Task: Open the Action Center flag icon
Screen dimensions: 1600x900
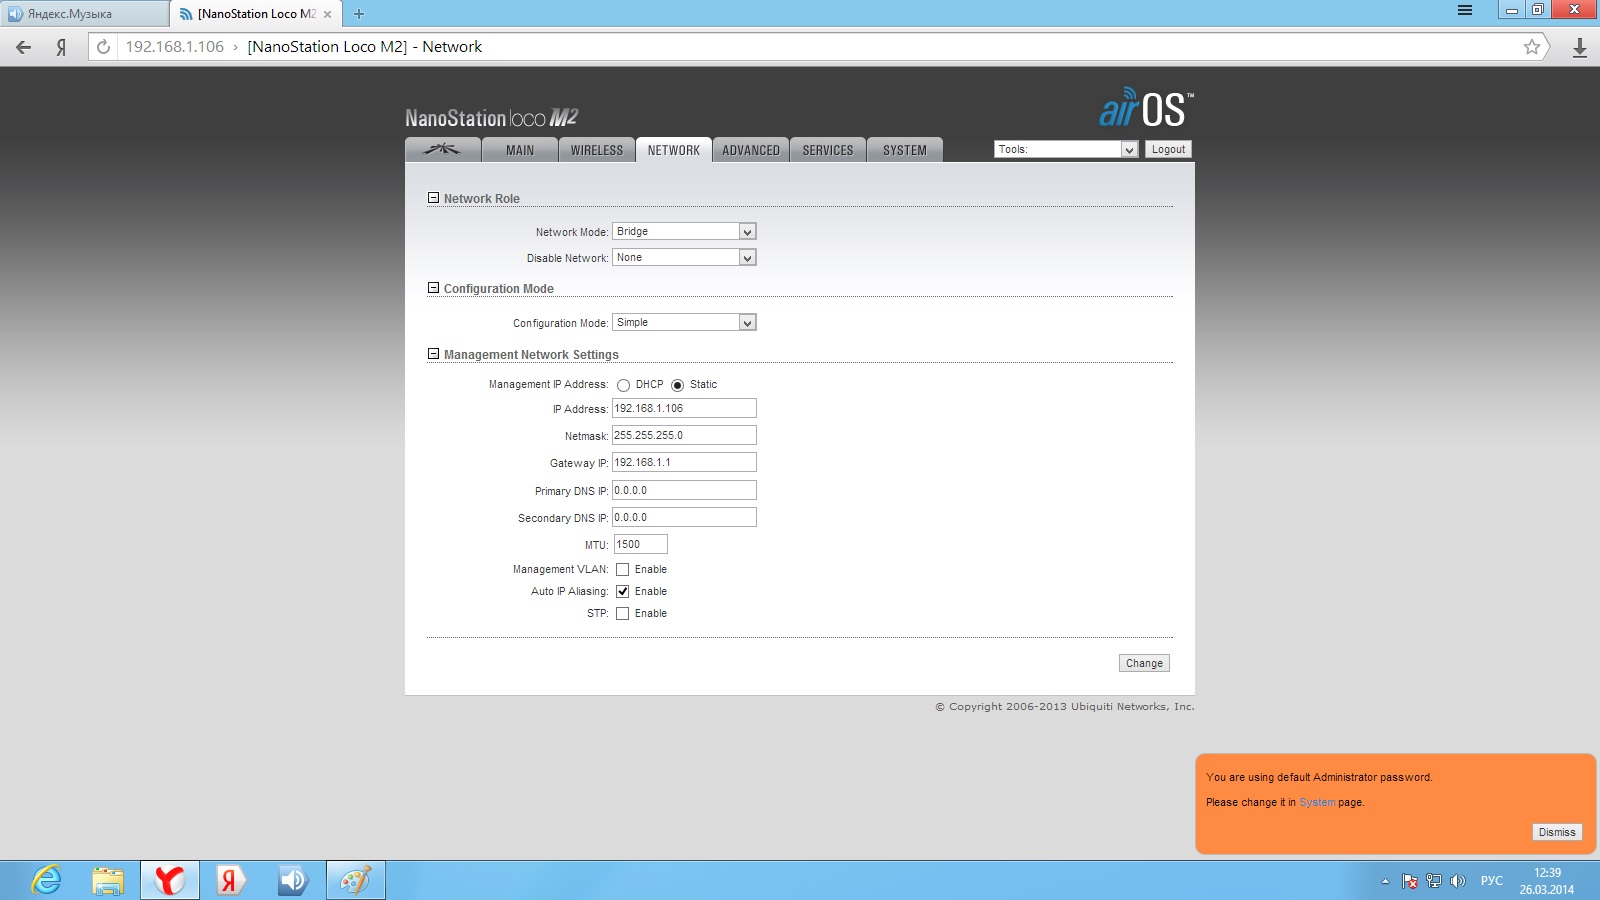Action: tap(1410, 881)
